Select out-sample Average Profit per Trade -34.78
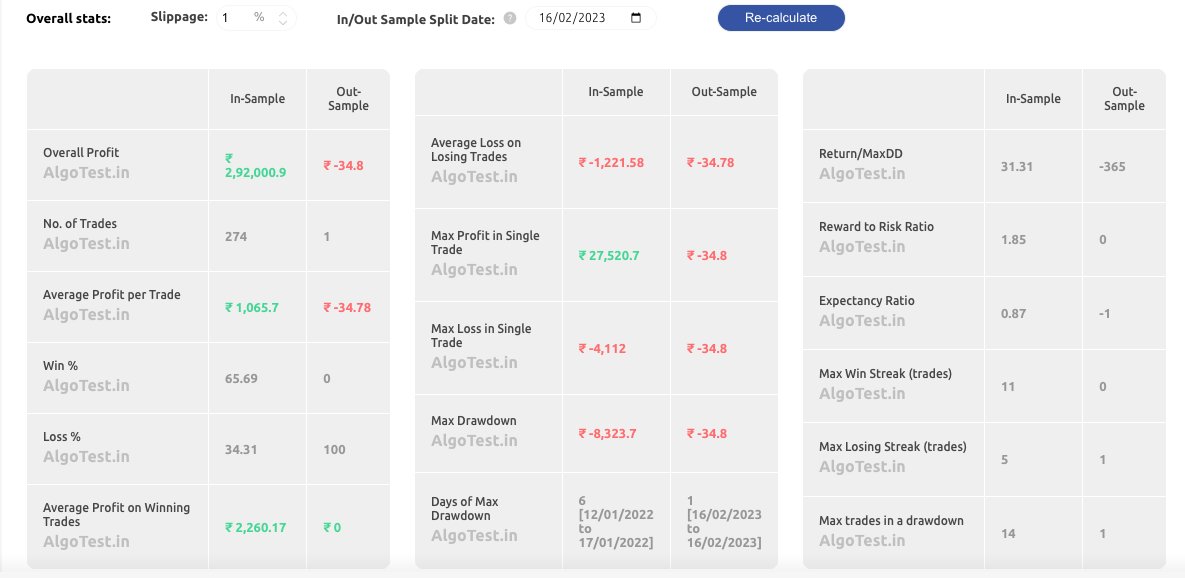This screenshot has height=578, width=1185. (347, 308)
